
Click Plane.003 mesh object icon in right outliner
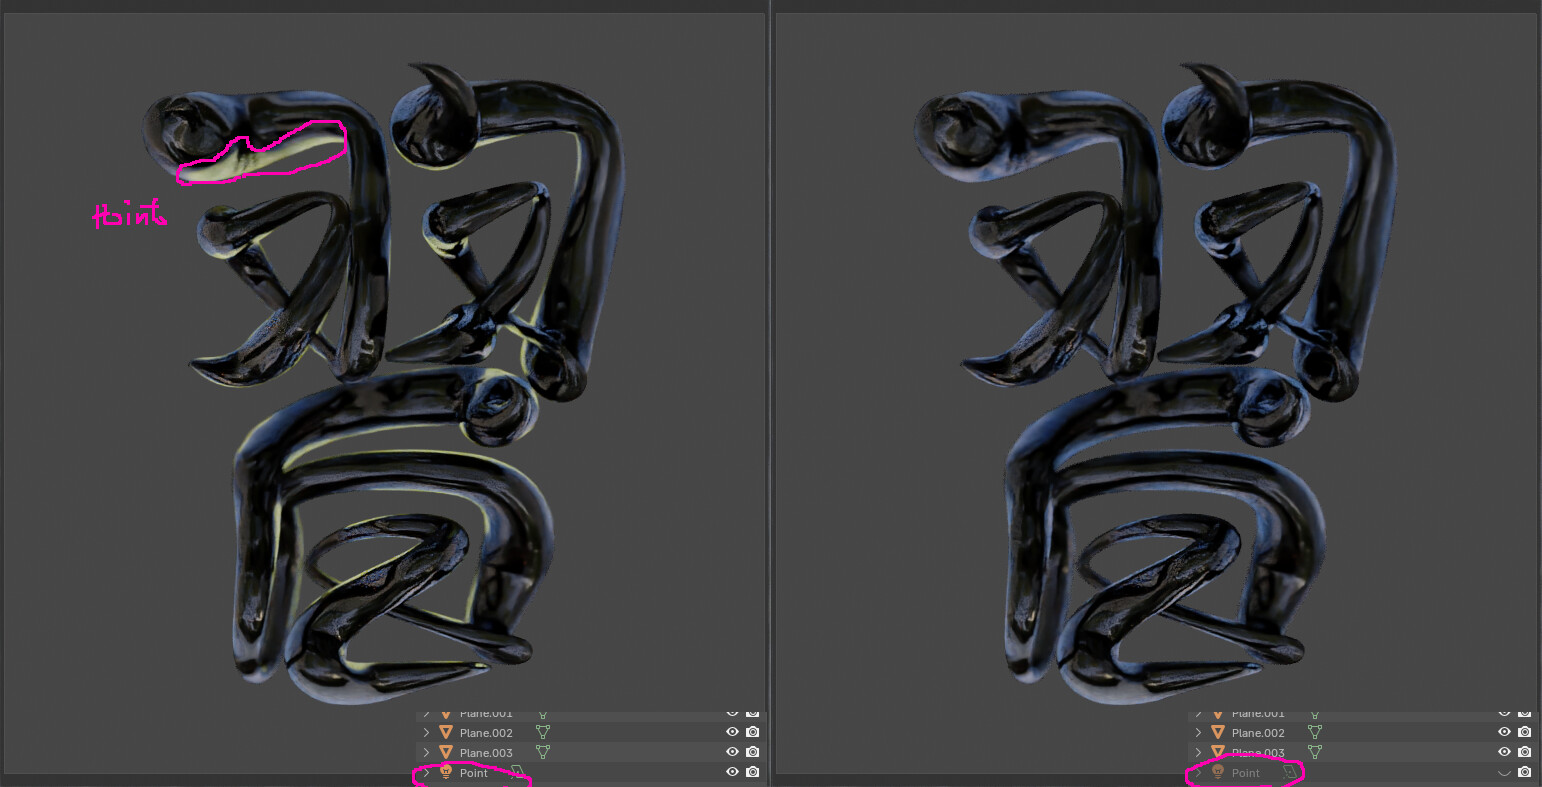(1218, 752)
